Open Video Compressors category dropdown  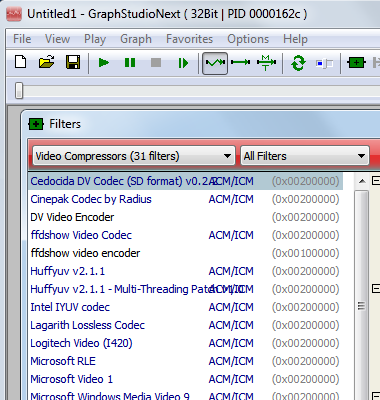pyautogui.click(x=134, y=156)
